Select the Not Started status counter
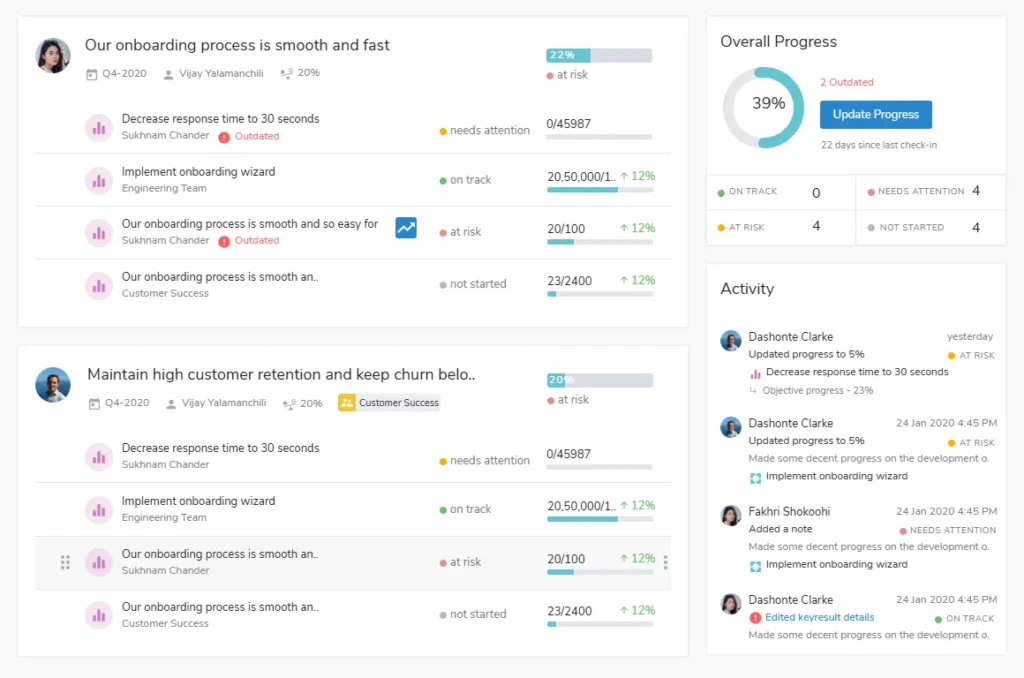 pyautogui.click(x=930, y=227)
